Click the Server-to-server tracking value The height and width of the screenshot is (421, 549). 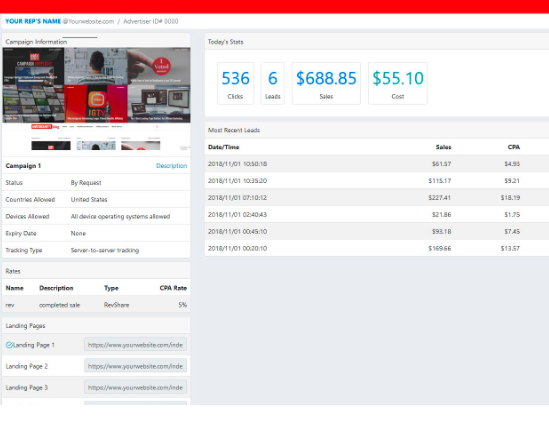coord(105,250)
